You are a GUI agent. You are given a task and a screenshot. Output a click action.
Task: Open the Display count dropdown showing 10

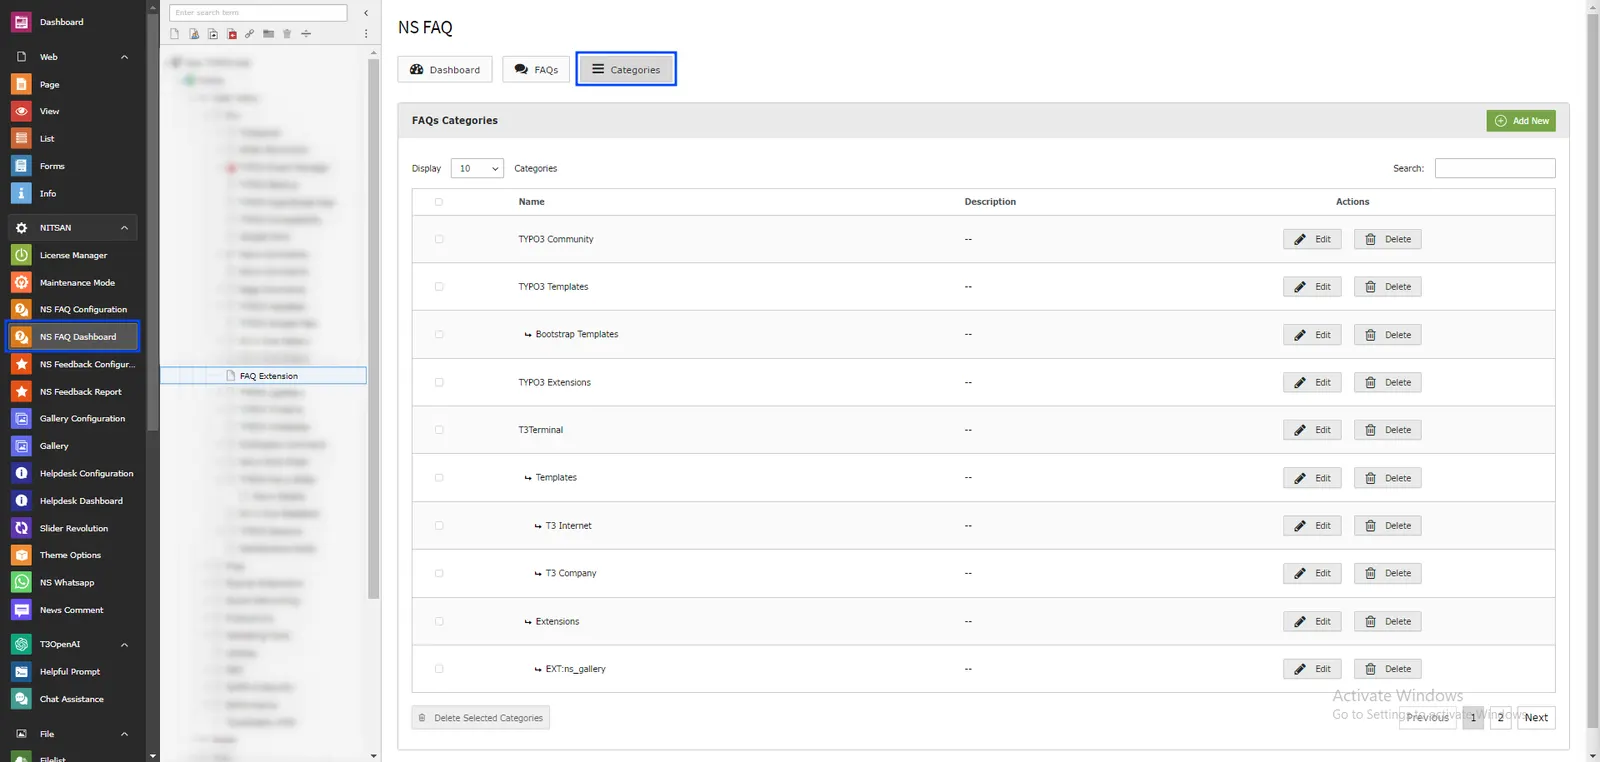[x=477, y=168]
